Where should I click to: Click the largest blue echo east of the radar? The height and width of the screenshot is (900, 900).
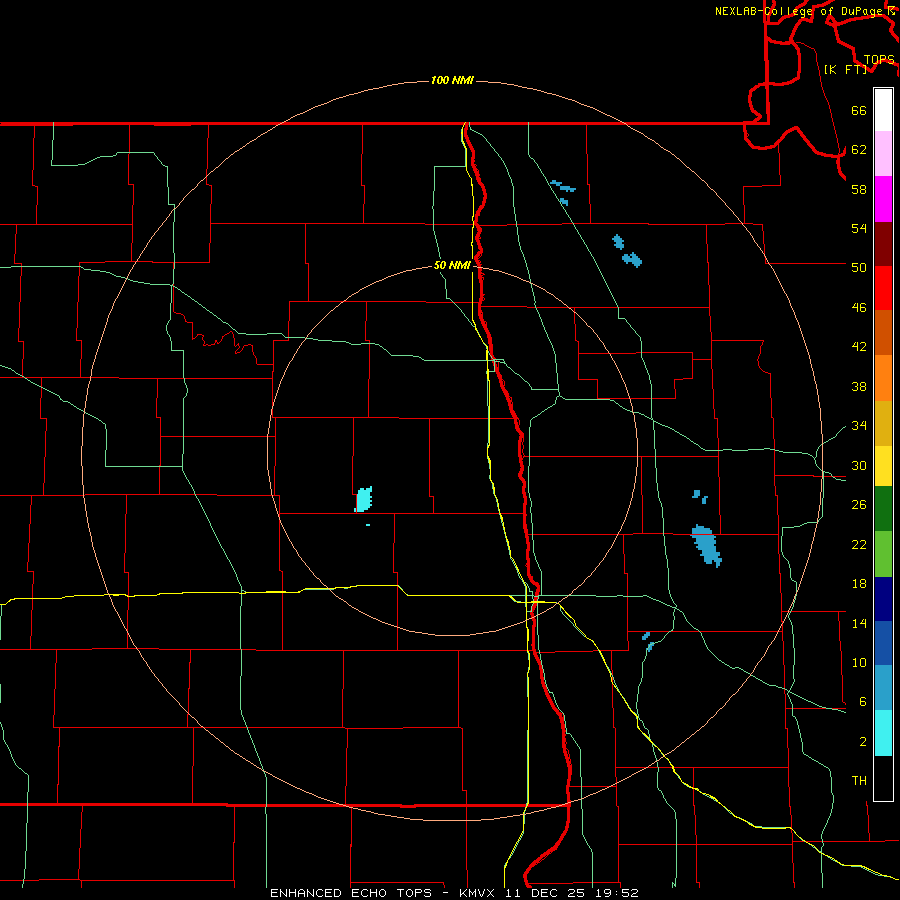tap(706, 546)
